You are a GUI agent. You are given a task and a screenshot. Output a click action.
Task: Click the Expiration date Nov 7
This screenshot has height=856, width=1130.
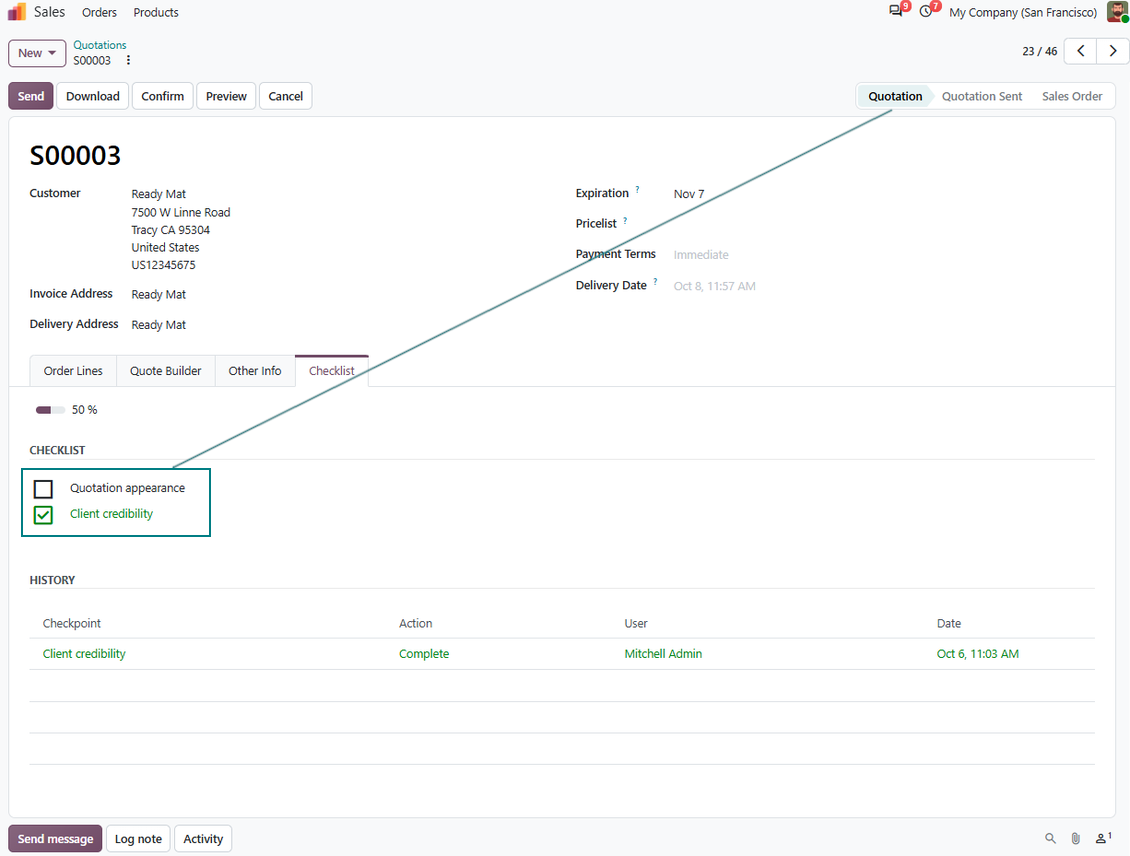pyautogui.click(x=689, y=194)
